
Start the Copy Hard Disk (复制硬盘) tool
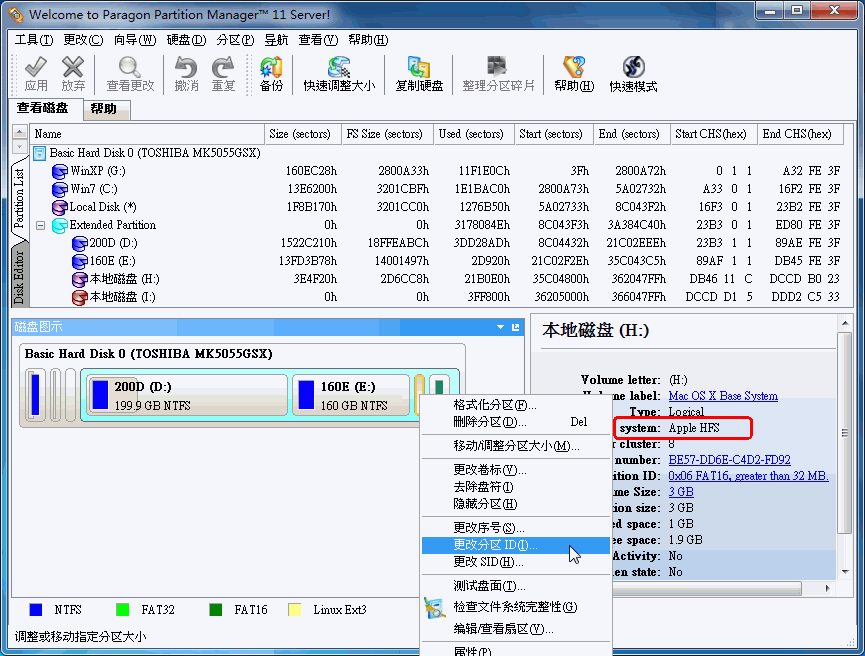point(419,67)
